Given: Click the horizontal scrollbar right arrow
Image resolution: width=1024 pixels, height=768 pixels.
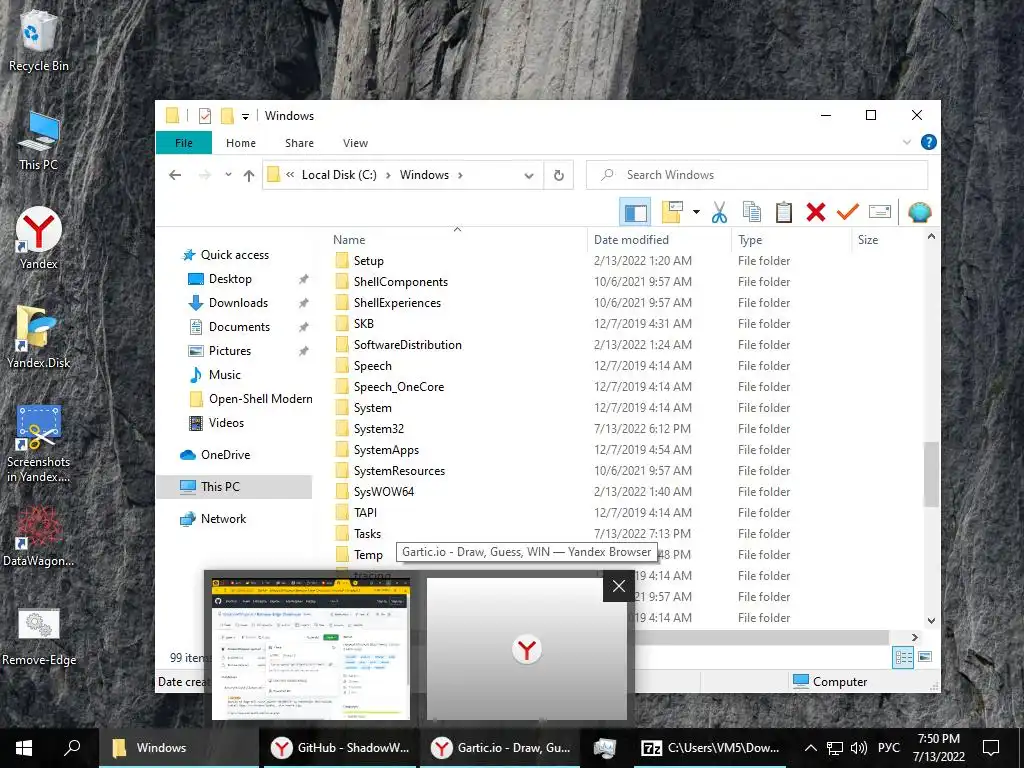Looking at the screenshot, I should click(914, 637).
